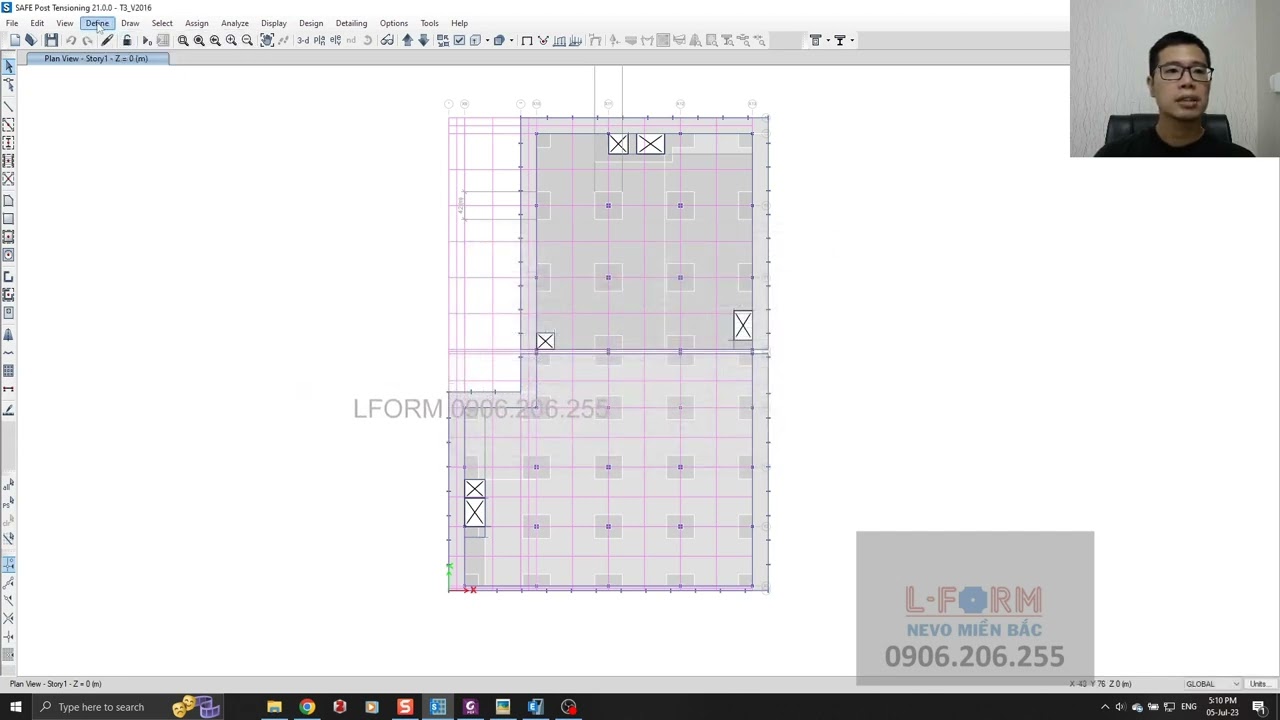Open the Design menu
Viewport: 1280px width, 720px height.
pos(311,23)
